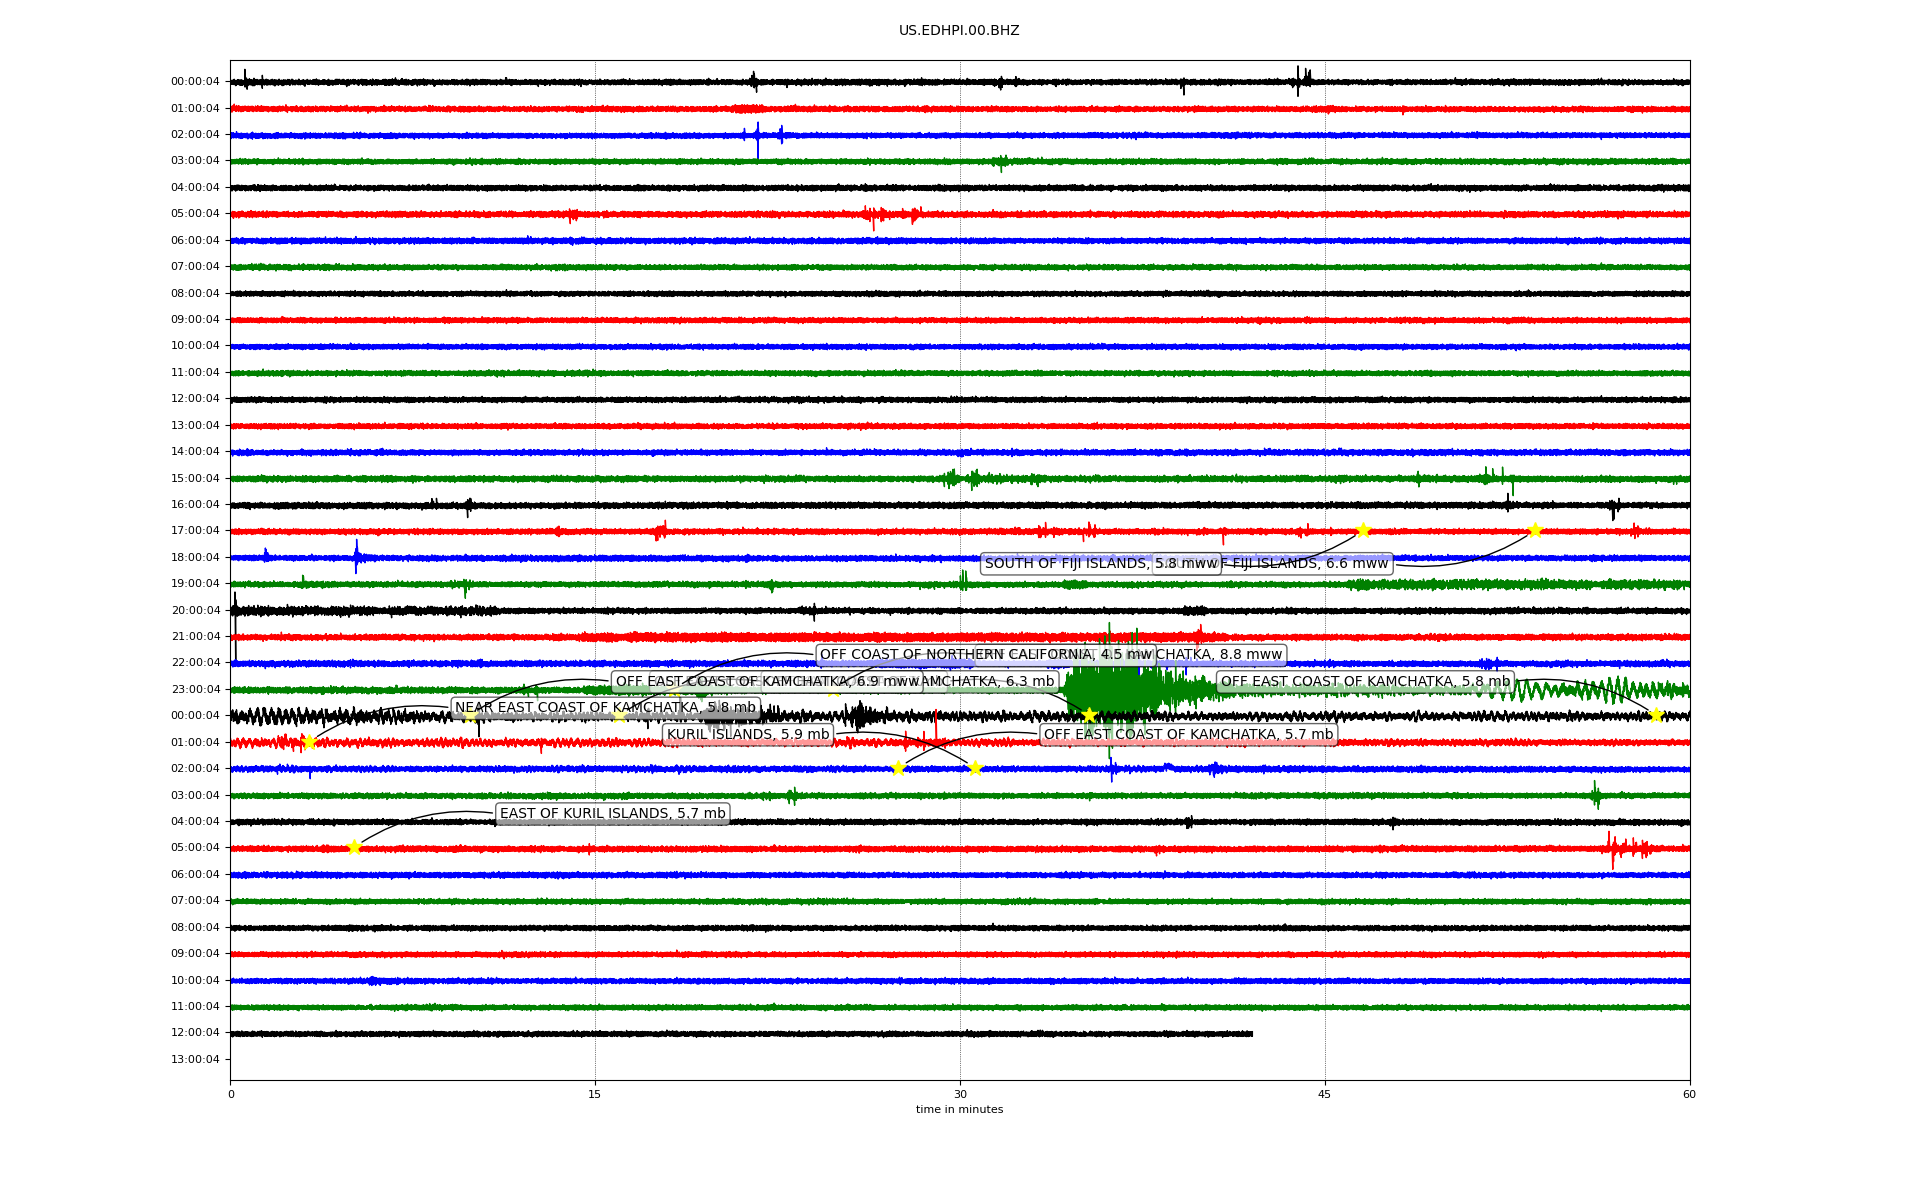The width and height of the screenshot is (1920, 1200).
Task: Click the EAST OF KURIL ISLANDS, 5.7 mb label
Action: coord(613,814)
